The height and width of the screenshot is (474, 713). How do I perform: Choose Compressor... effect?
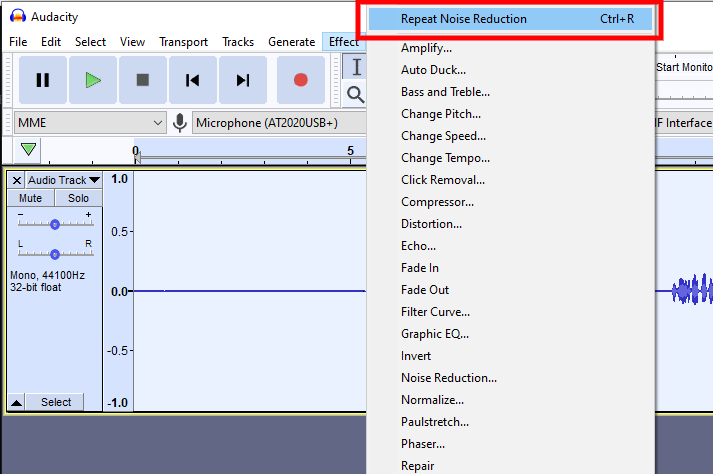pyautogui.click(x=510, y=202)
